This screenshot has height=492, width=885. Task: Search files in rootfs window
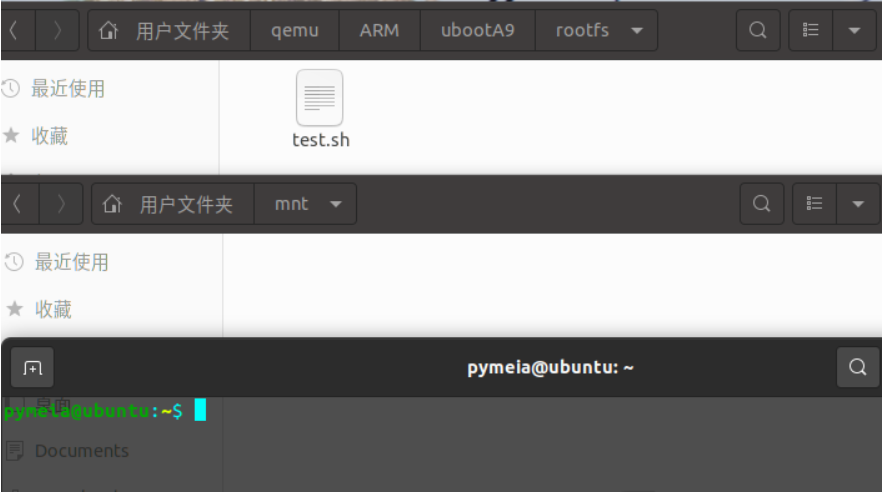758,30
